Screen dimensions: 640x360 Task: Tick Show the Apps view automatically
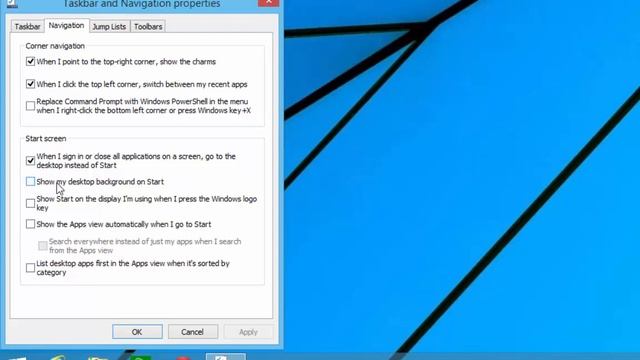pos(31,224)
